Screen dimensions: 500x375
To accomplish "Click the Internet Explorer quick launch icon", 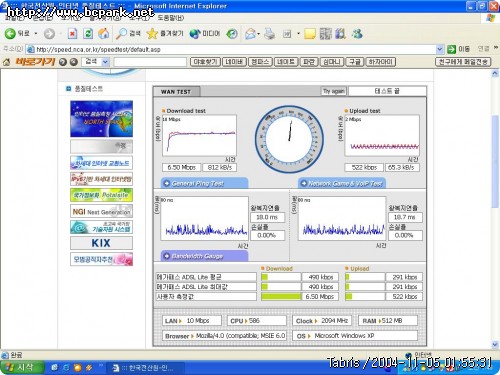I will (66, 368).
